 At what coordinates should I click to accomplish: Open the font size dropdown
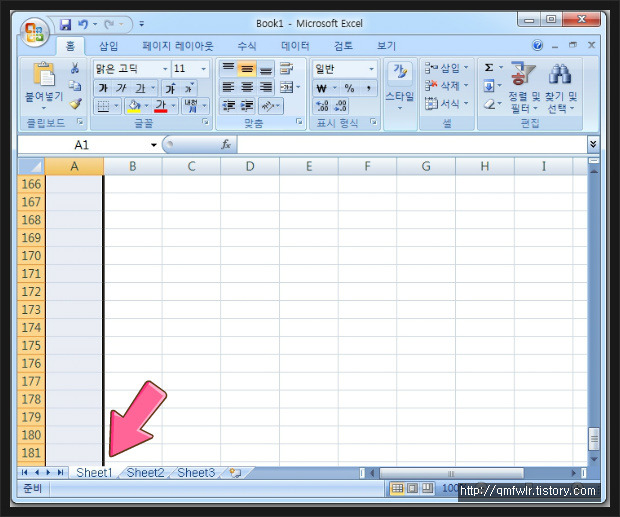point(204,69)
